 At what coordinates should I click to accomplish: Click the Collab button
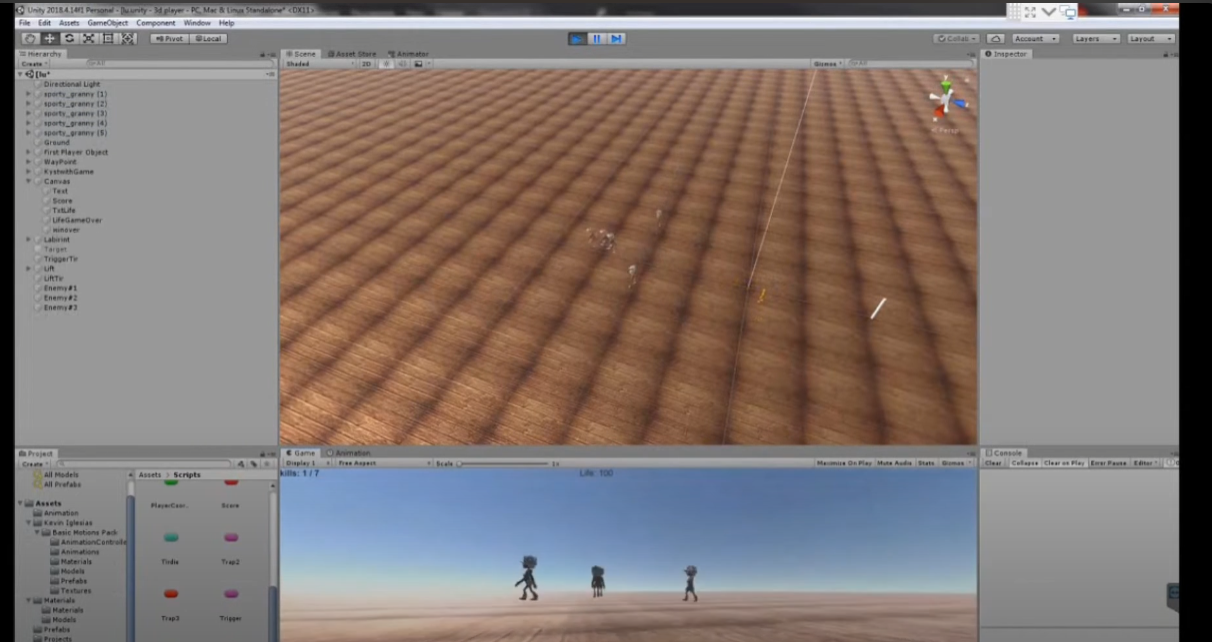point(957,39)
